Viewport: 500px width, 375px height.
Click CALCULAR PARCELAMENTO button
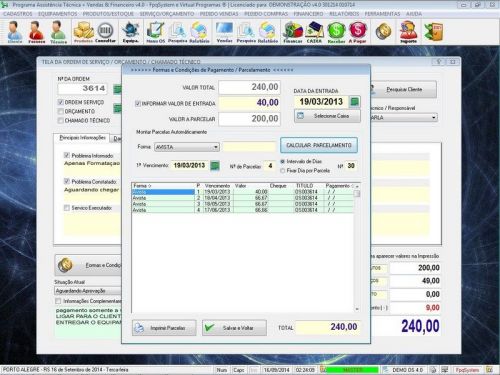click(319, 145)
